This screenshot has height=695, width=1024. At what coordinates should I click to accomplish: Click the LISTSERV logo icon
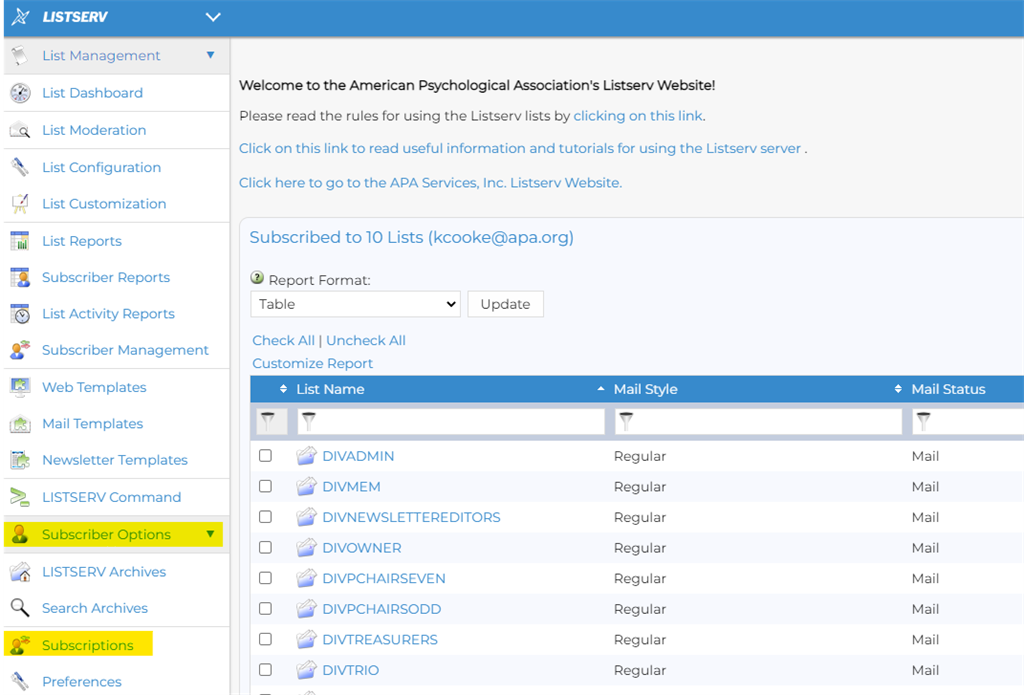click(x=21, y=16)
